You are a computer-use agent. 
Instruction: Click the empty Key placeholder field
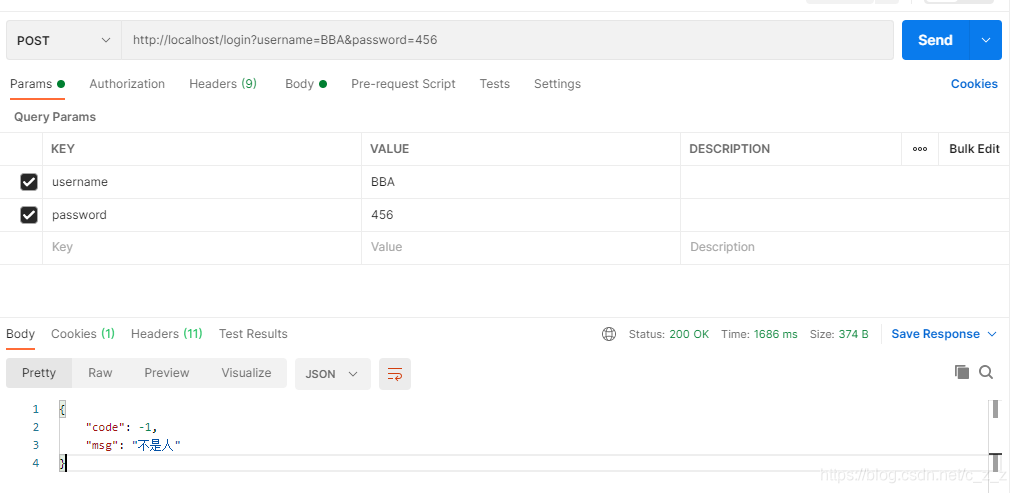(x=202, y=247)
